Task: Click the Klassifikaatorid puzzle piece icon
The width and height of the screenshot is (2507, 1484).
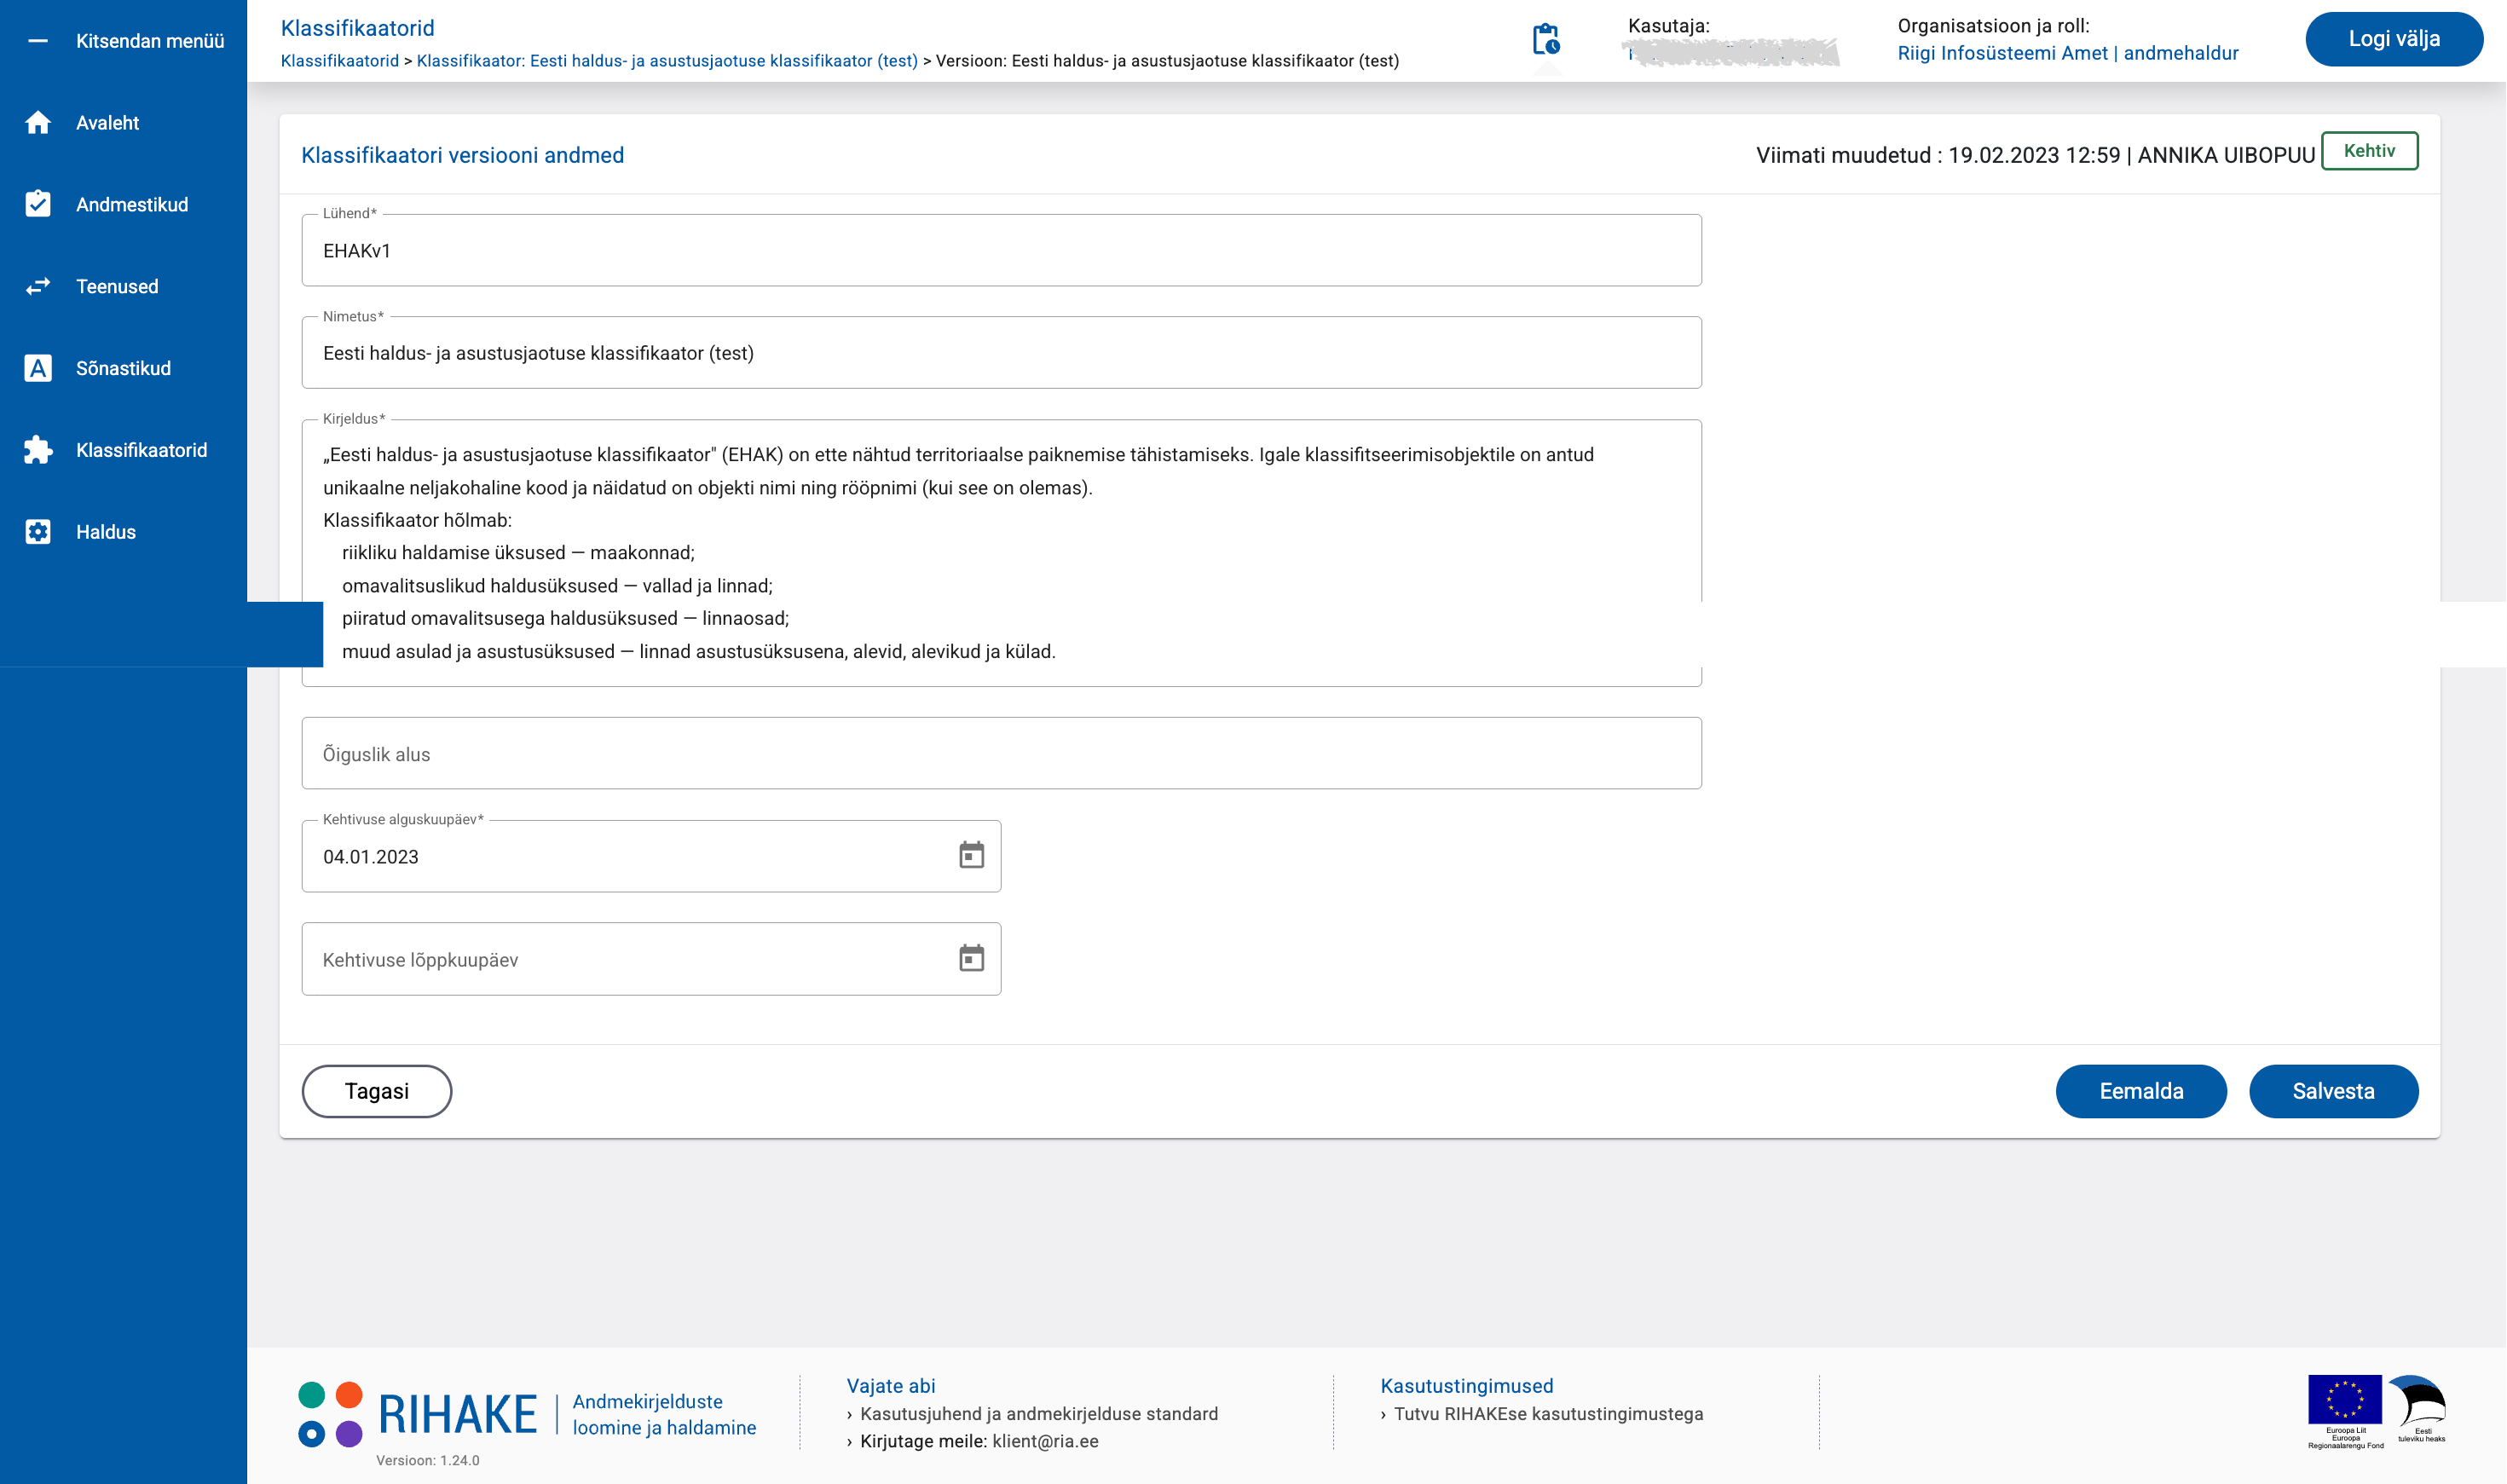Action: [38, 450]
